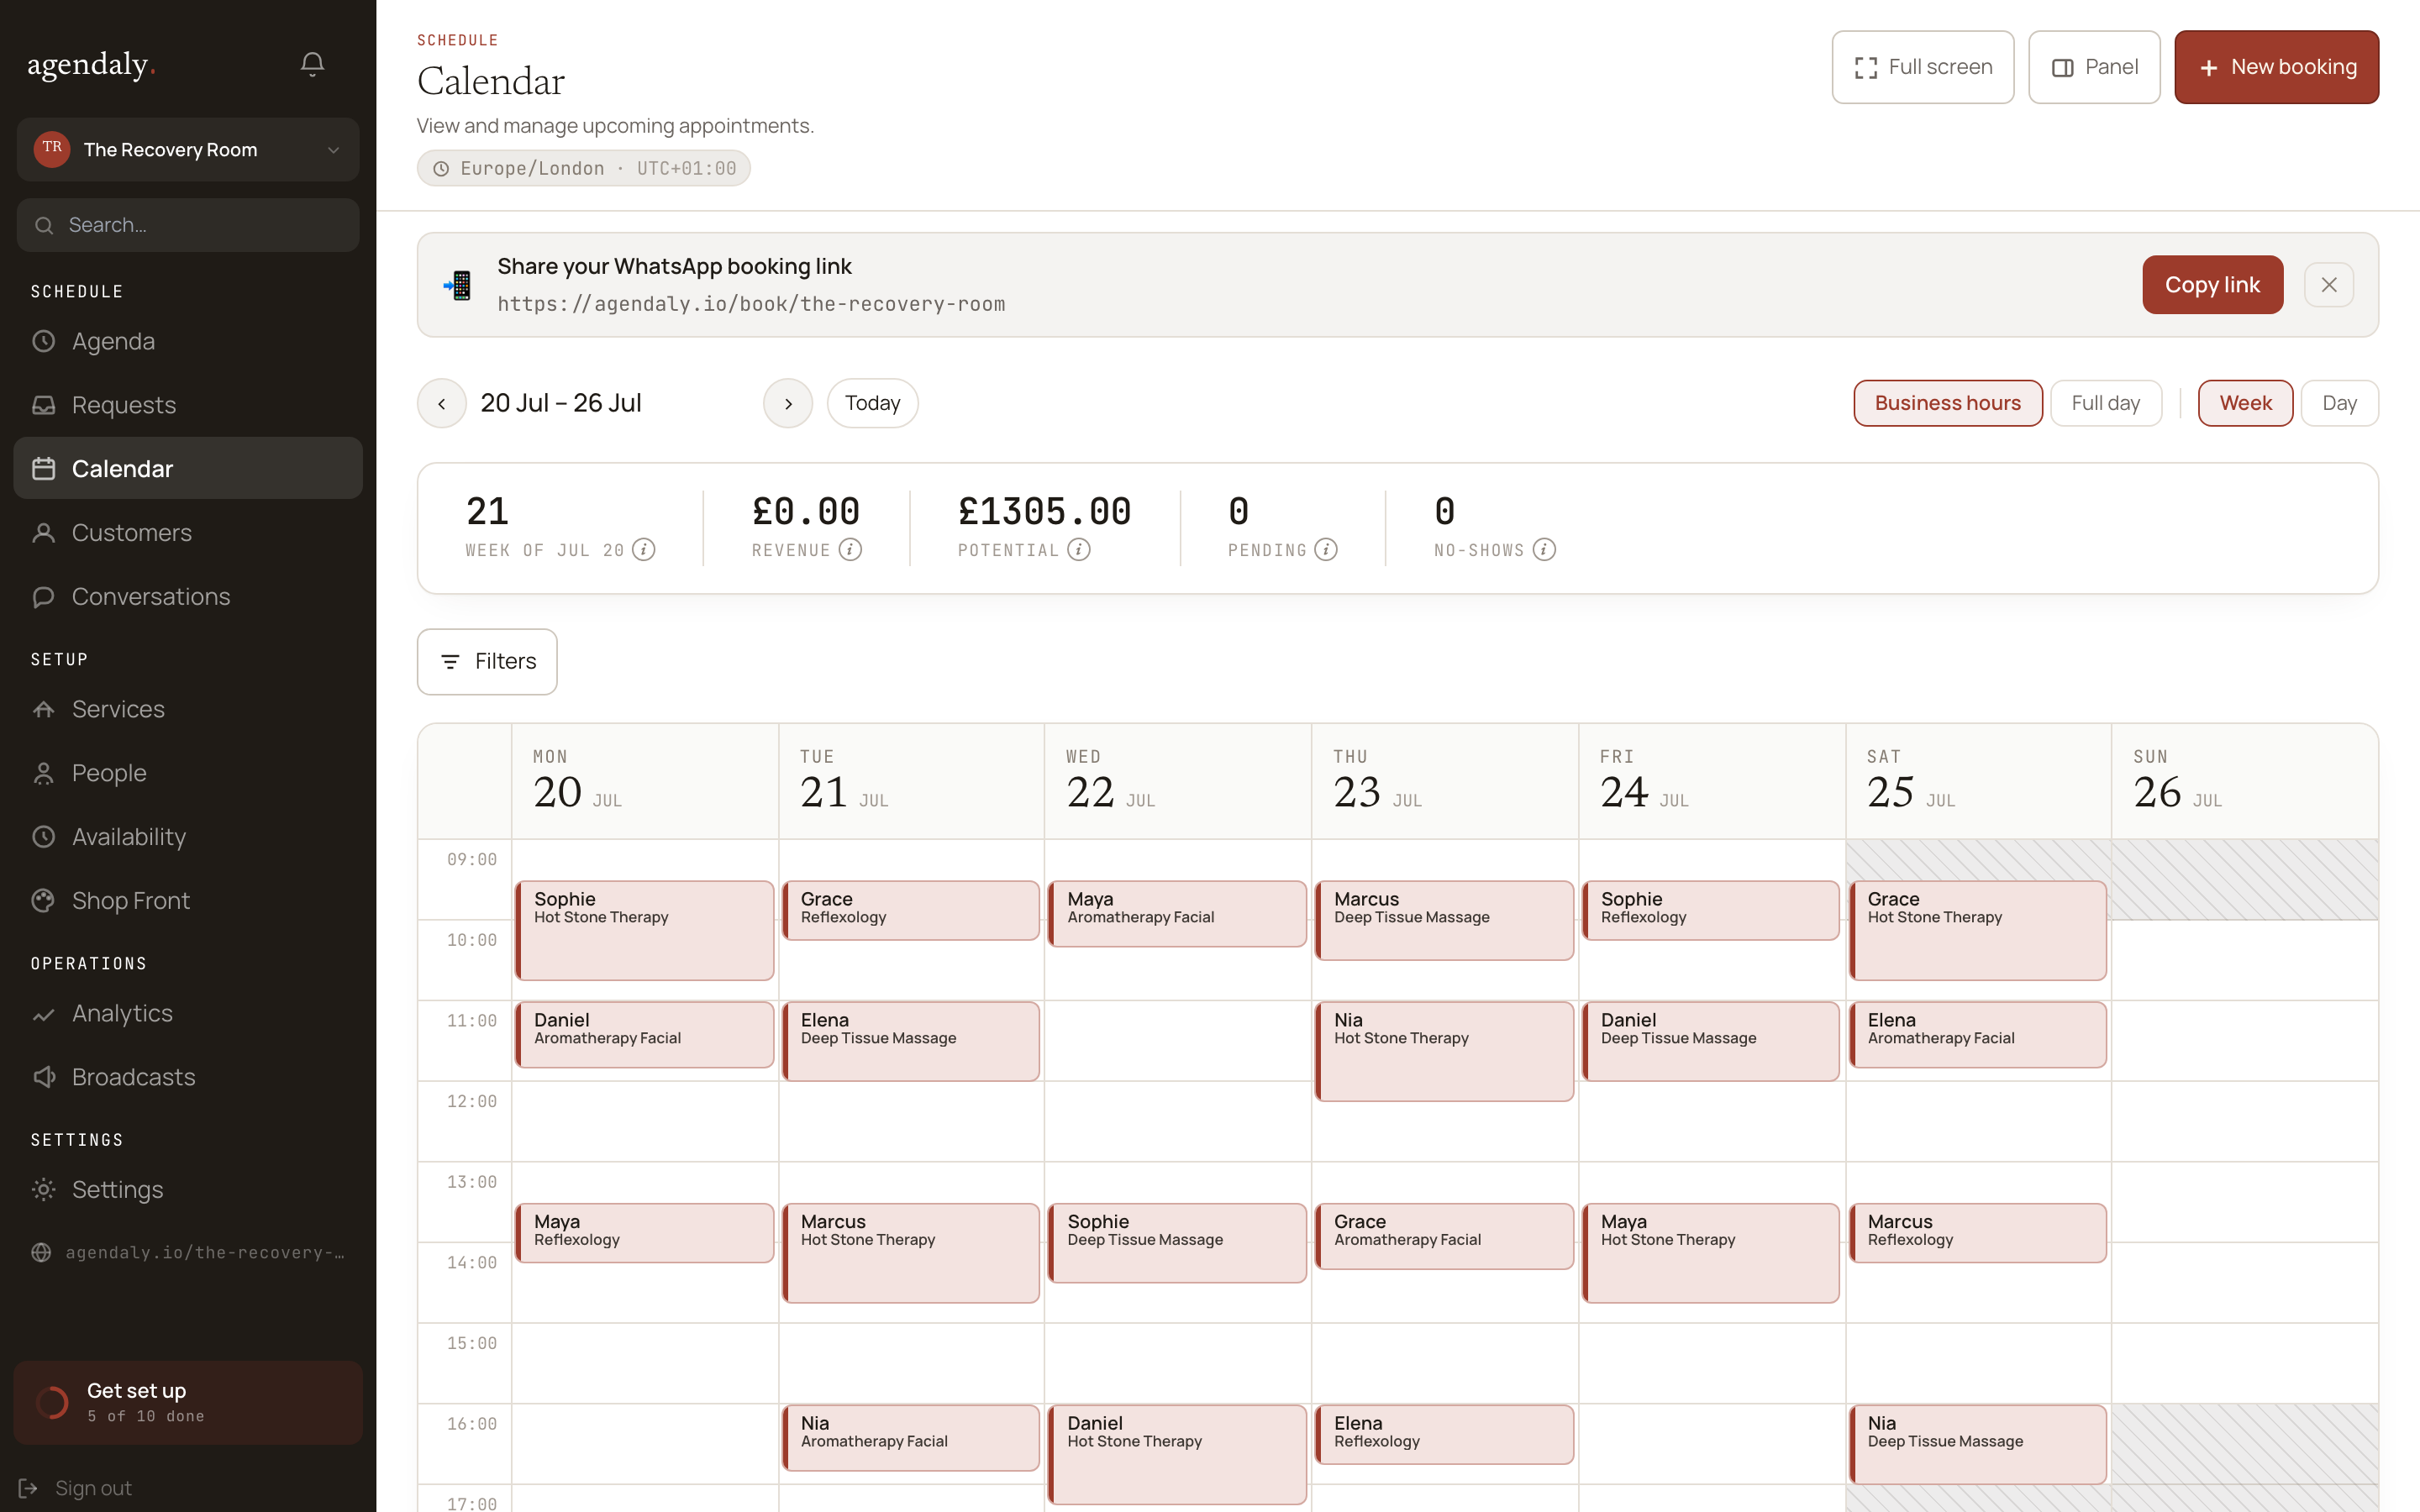The height and width of the screenshot is (1512, 2420).
Task: Open Marcus's Hot Stone Therapy on Tuesday
Action: [911, 1253]
